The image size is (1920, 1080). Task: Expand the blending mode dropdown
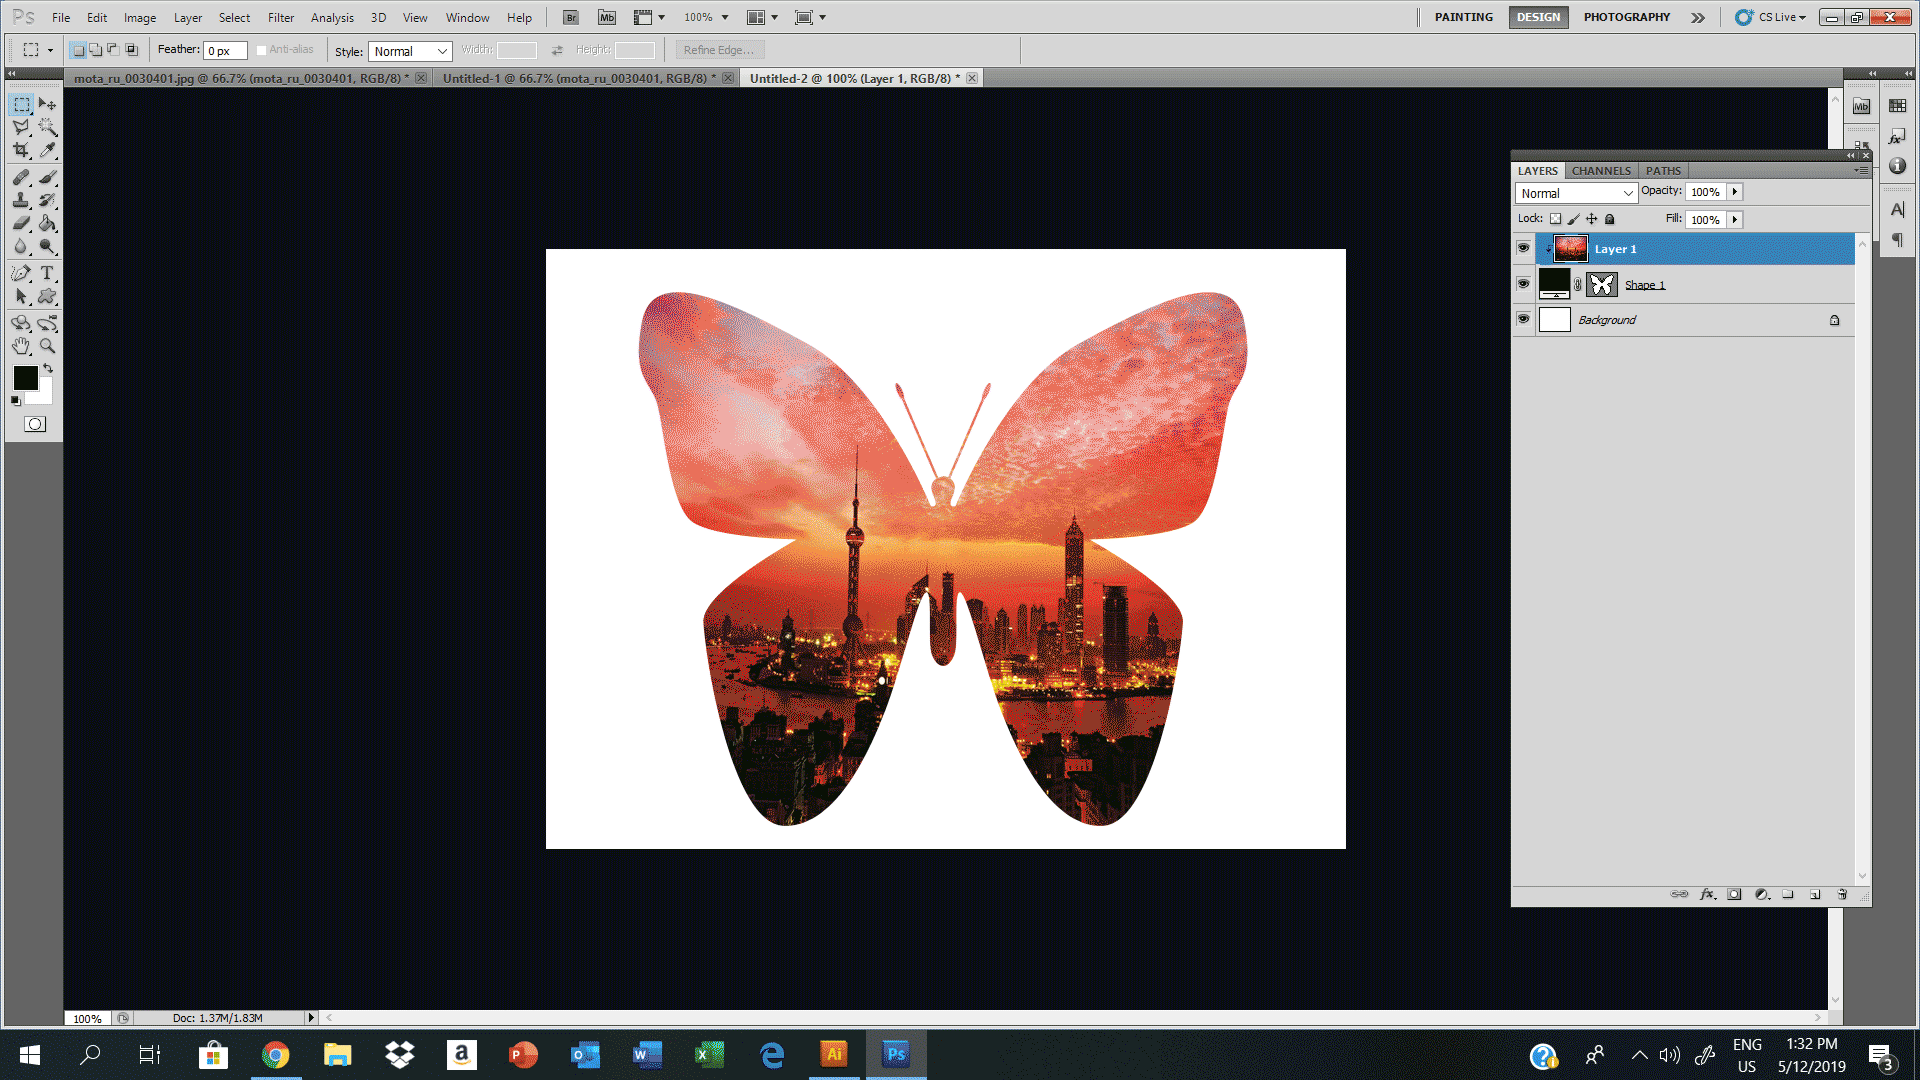coord(1625,193)
